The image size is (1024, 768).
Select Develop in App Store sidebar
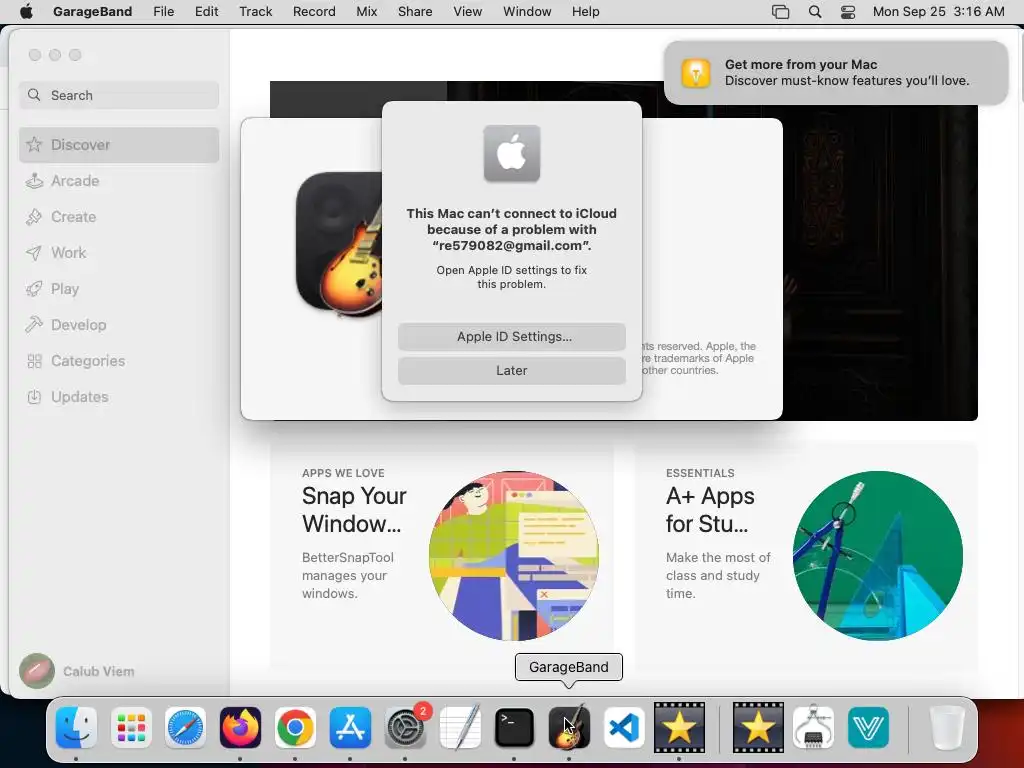pyautogui.click(x=119, y=325)
